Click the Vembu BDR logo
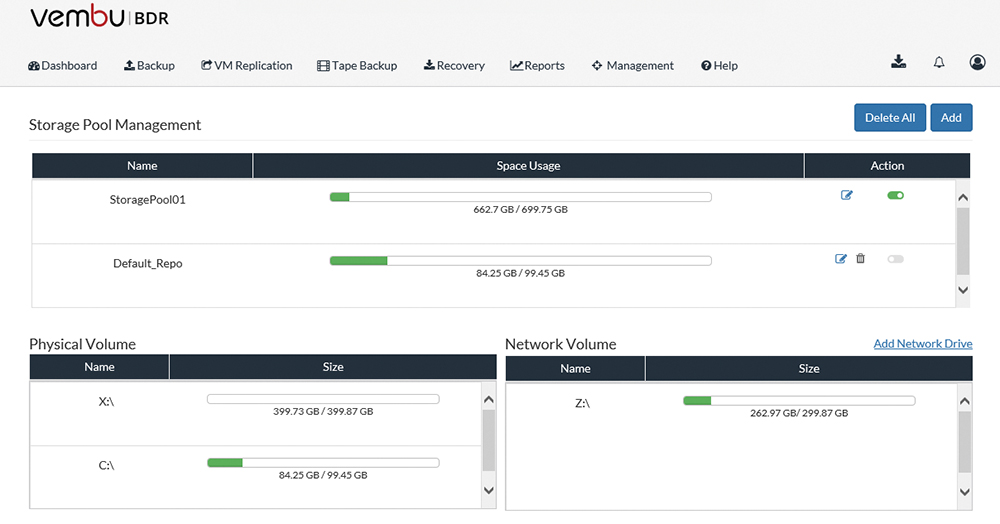The height and width of the screenshot is (524, 1000). (x=99, y=17)
